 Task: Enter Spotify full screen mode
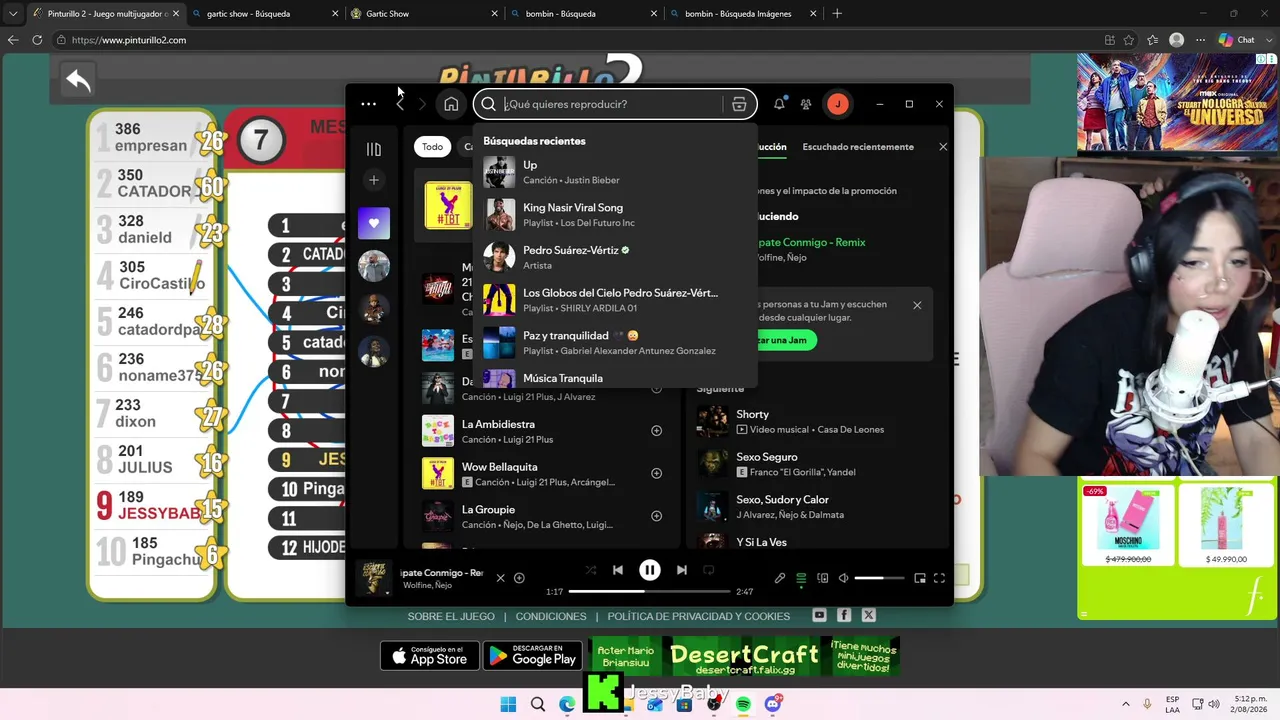point(939,578)
